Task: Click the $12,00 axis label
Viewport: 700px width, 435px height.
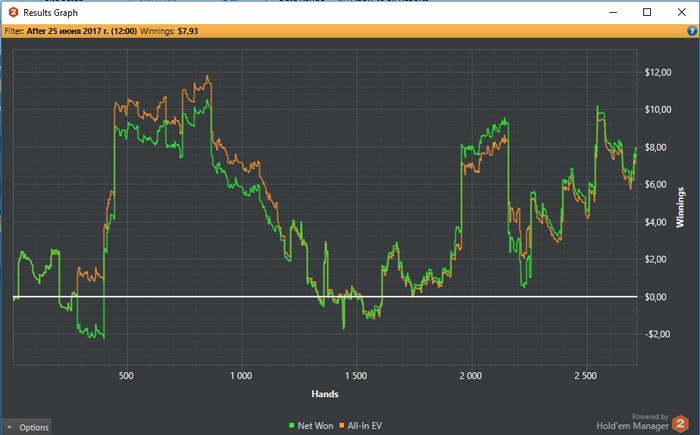Action: click(658, 72)
